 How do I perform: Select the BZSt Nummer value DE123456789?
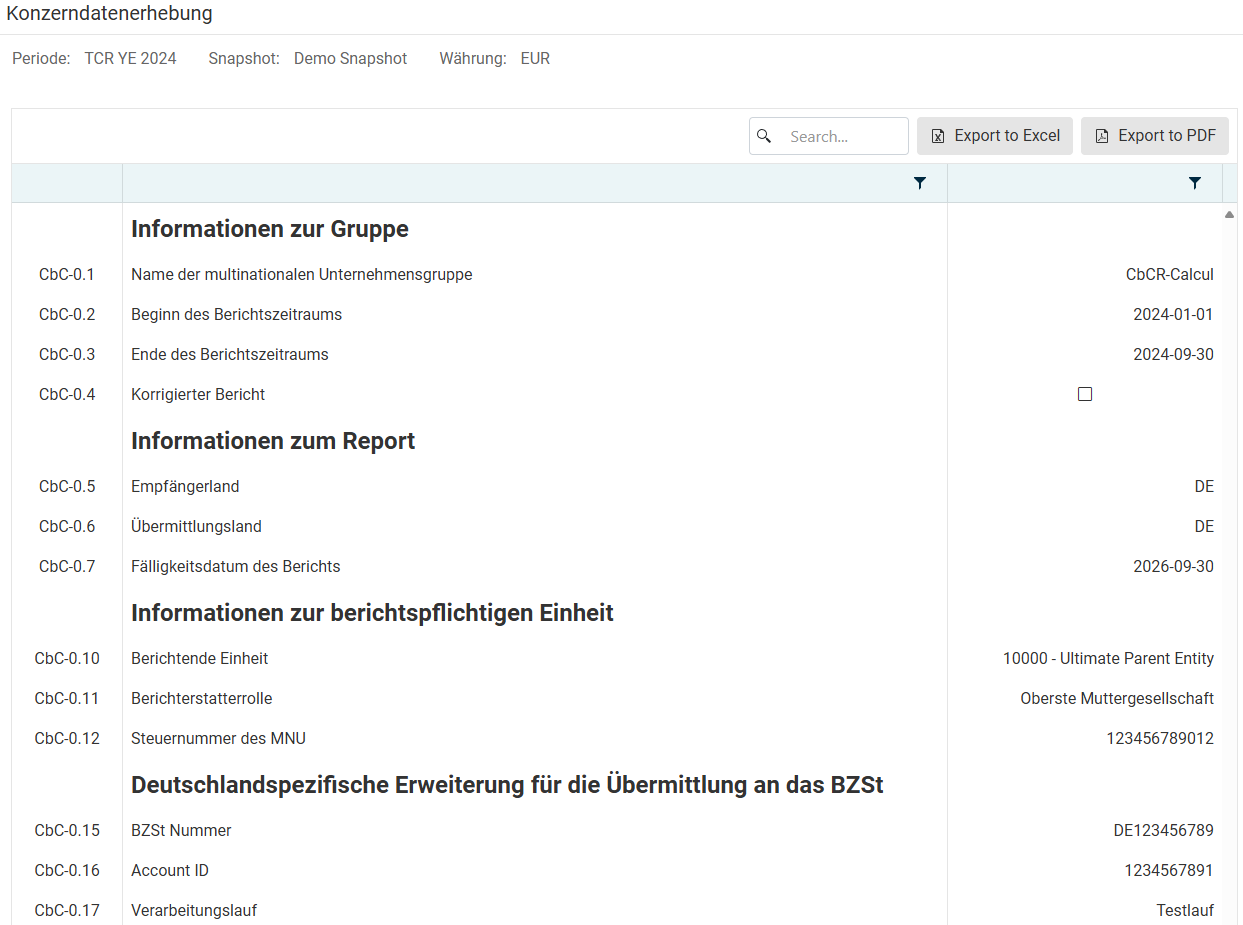pyautogui.click(x=1163, y=830)
